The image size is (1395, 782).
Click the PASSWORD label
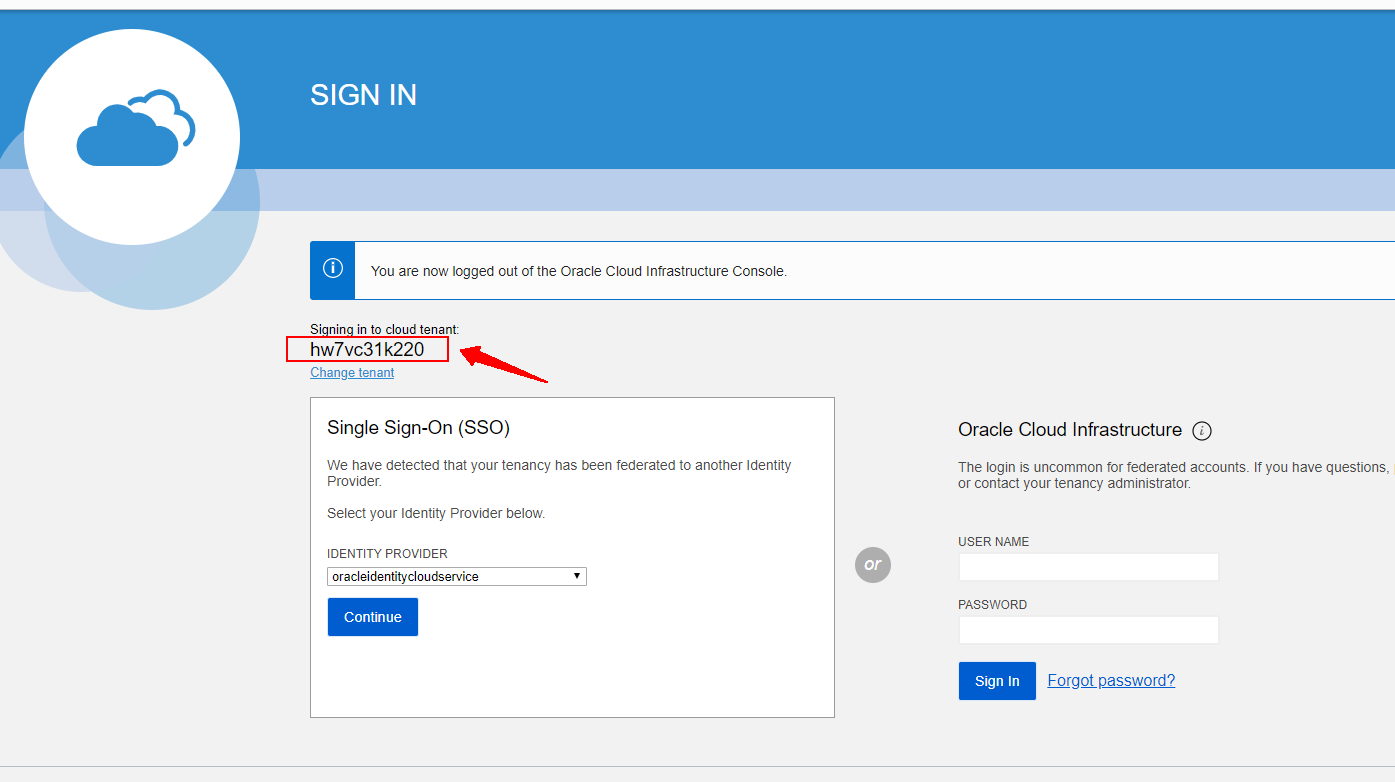pos(992,605)
